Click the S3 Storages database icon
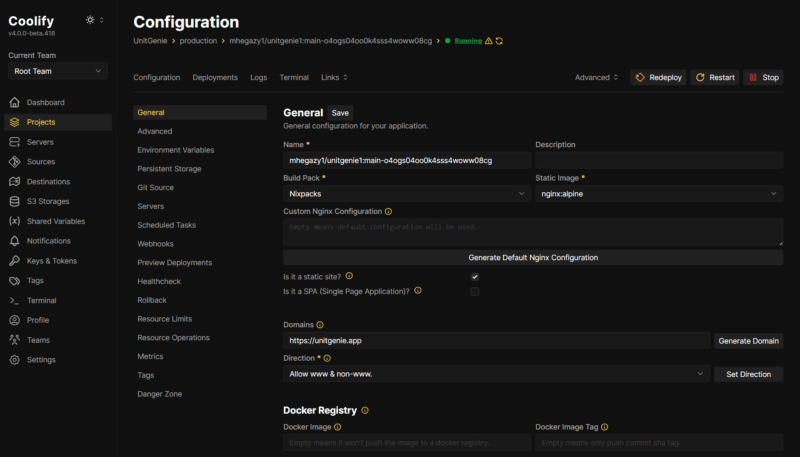Image resolution: width=800 pixels, height=457 pixels. tap(14, 201)
